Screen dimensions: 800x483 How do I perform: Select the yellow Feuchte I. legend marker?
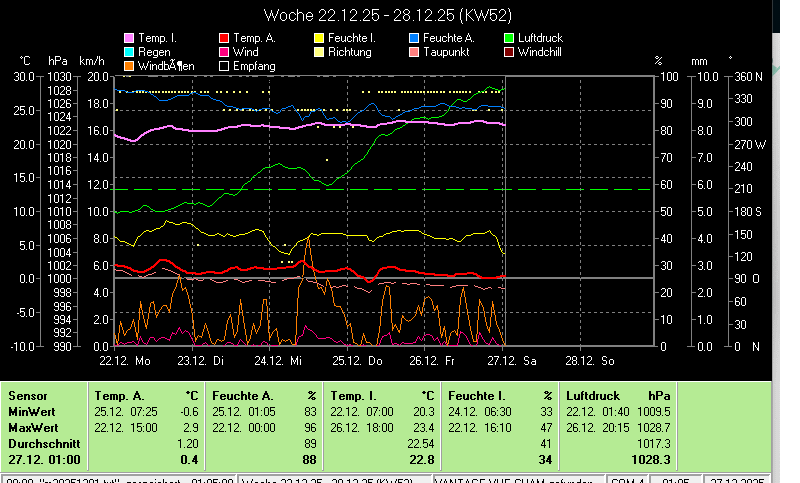(x=319, y=38)
